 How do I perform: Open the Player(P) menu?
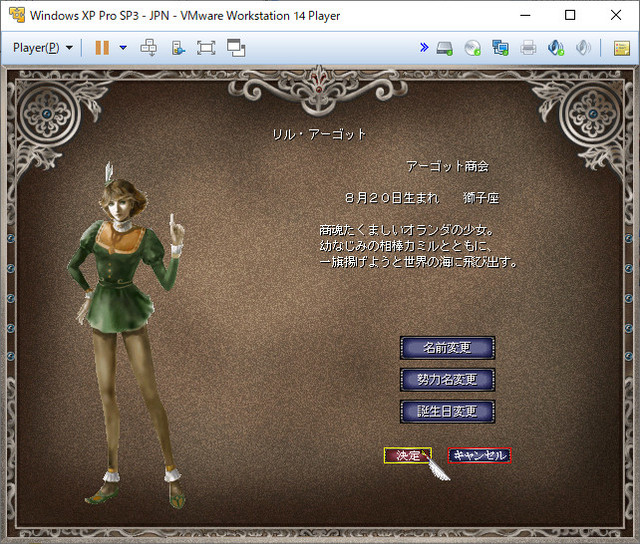(43, 48)
